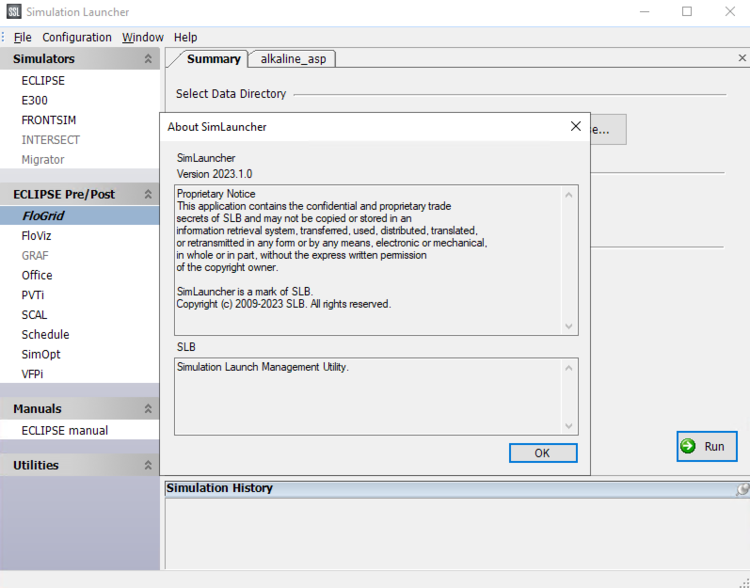Viewport: 750px width, 588px height.
Task: Select the Summary tab
Action: (x=213, y=59)
